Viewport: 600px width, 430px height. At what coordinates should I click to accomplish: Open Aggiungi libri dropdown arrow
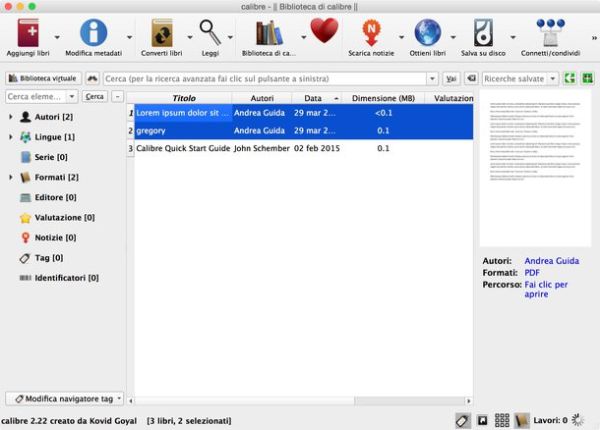click(57, 37)
